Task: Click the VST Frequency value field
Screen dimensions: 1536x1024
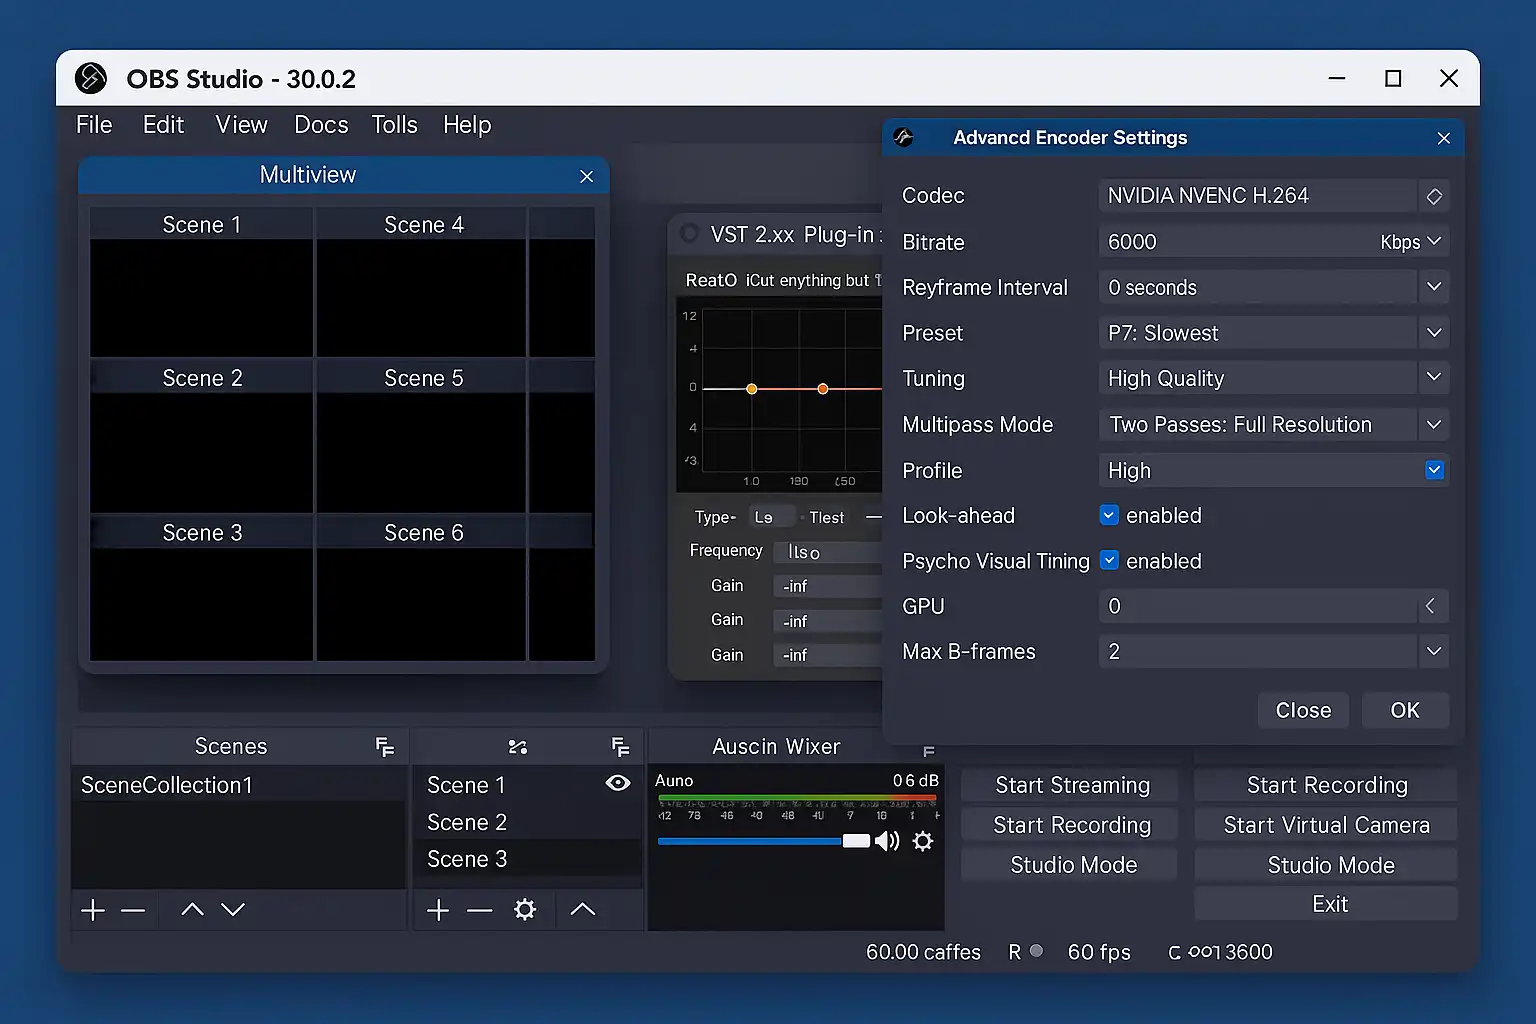Action: (828, 552)
